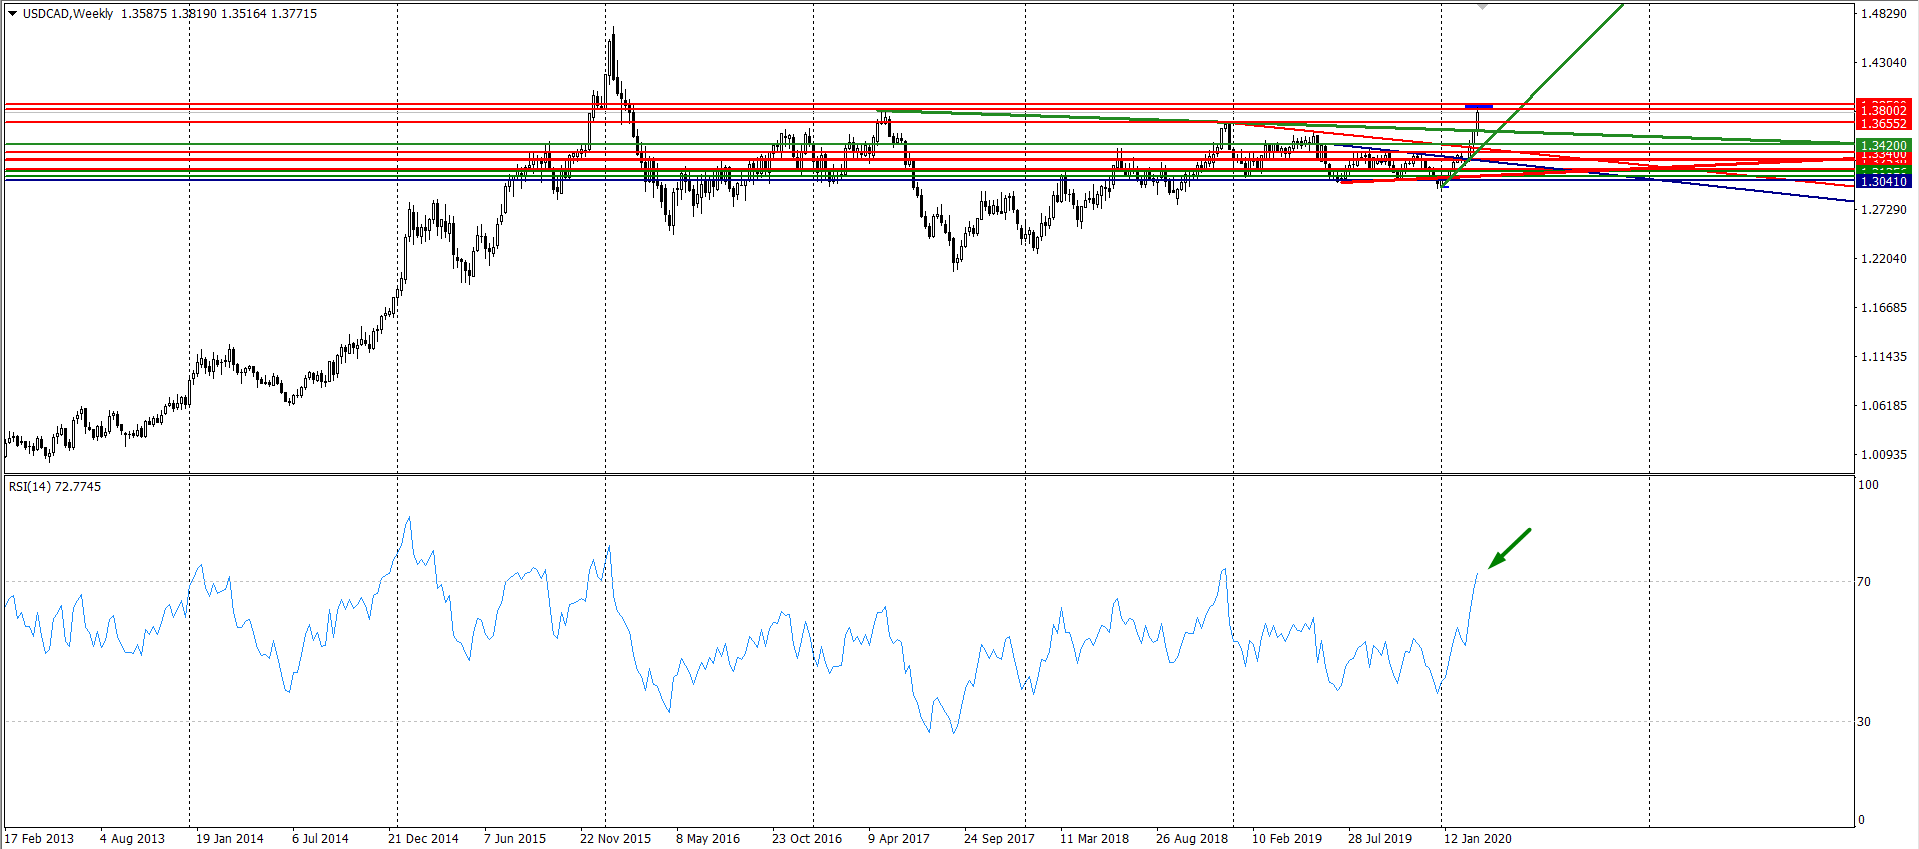Click the USDCAD,Weekly chart title text
1919x849 pixels.
tap(68, 14)
